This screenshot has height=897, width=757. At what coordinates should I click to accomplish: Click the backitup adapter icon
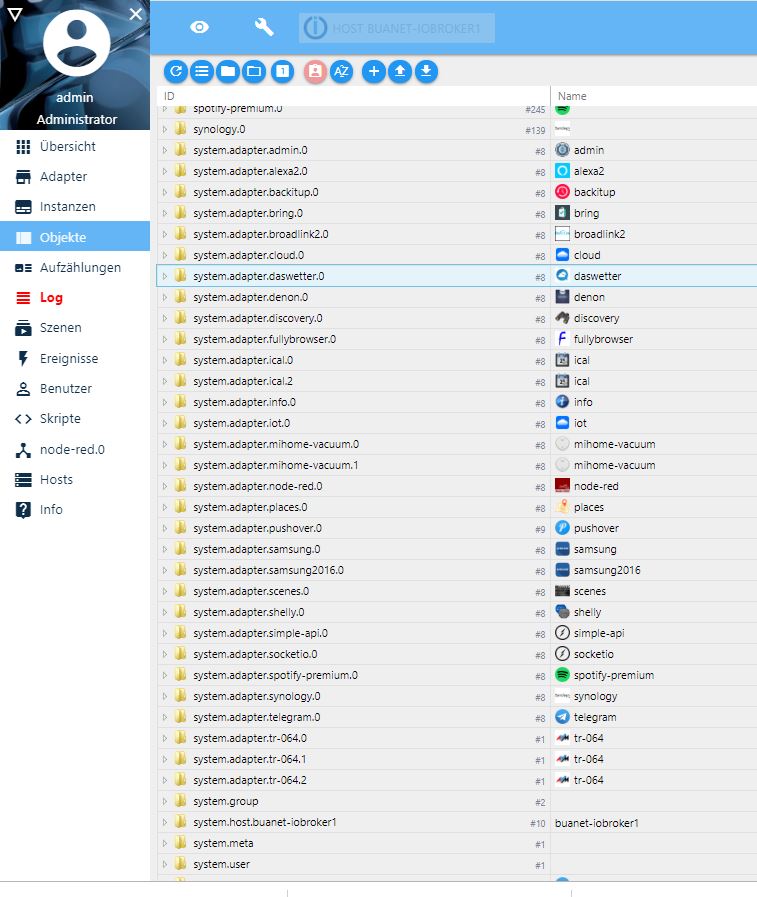(562, 192)
